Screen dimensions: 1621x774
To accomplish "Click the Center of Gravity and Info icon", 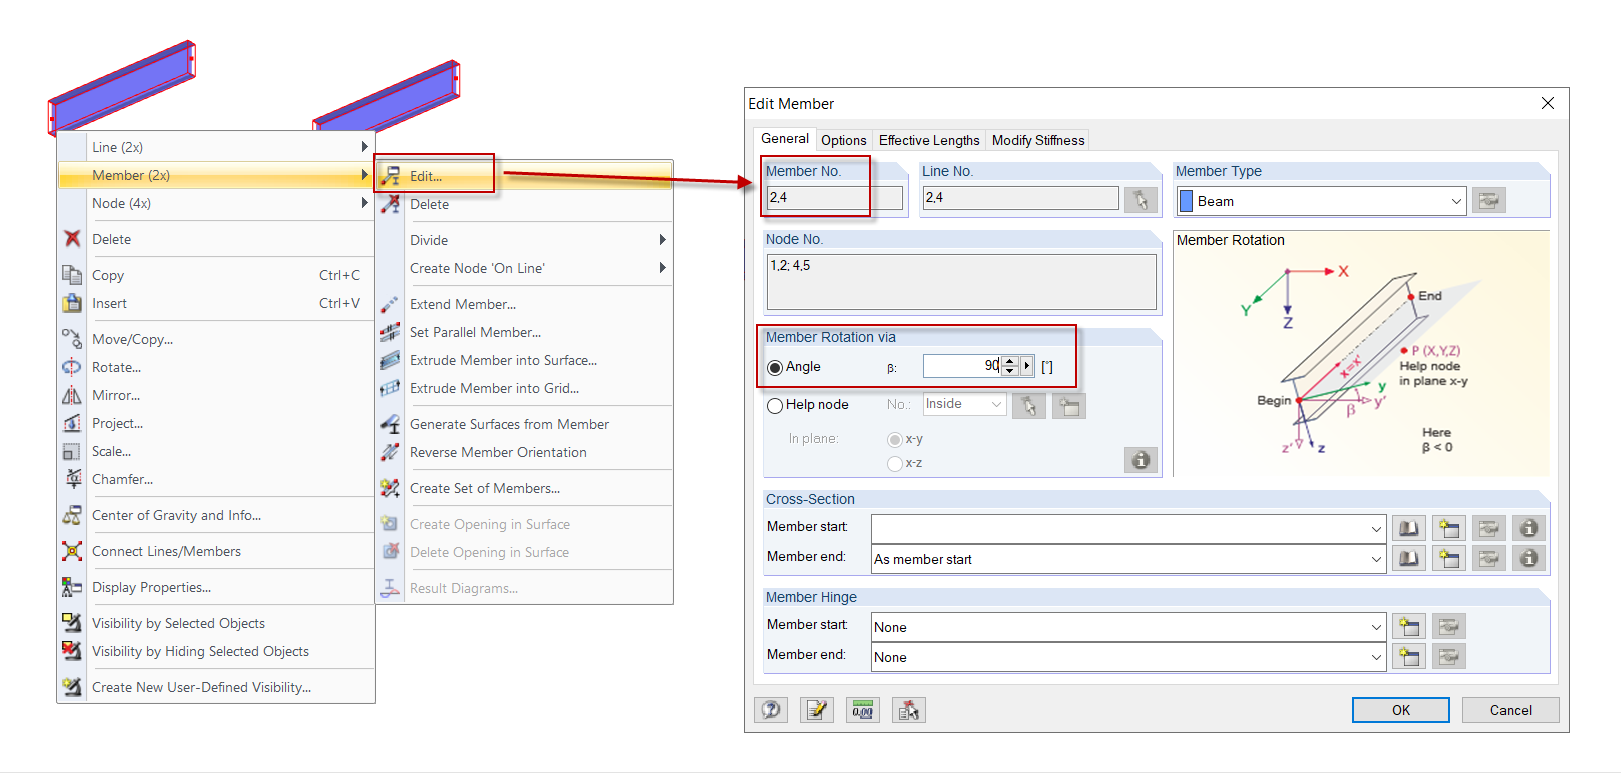I will click(72, 515).
